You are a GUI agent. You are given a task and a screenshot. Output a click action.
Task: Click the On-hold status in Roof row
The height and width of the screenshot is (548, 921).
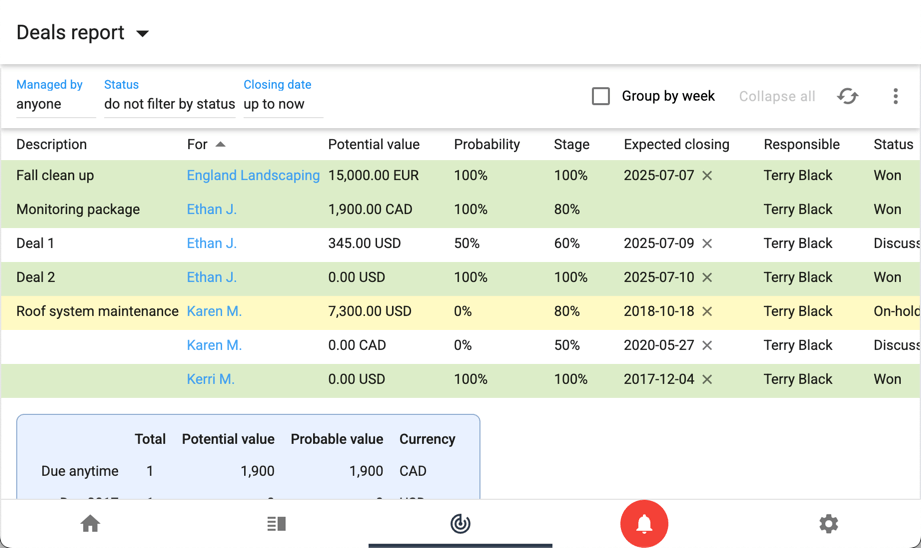point(896,311)
